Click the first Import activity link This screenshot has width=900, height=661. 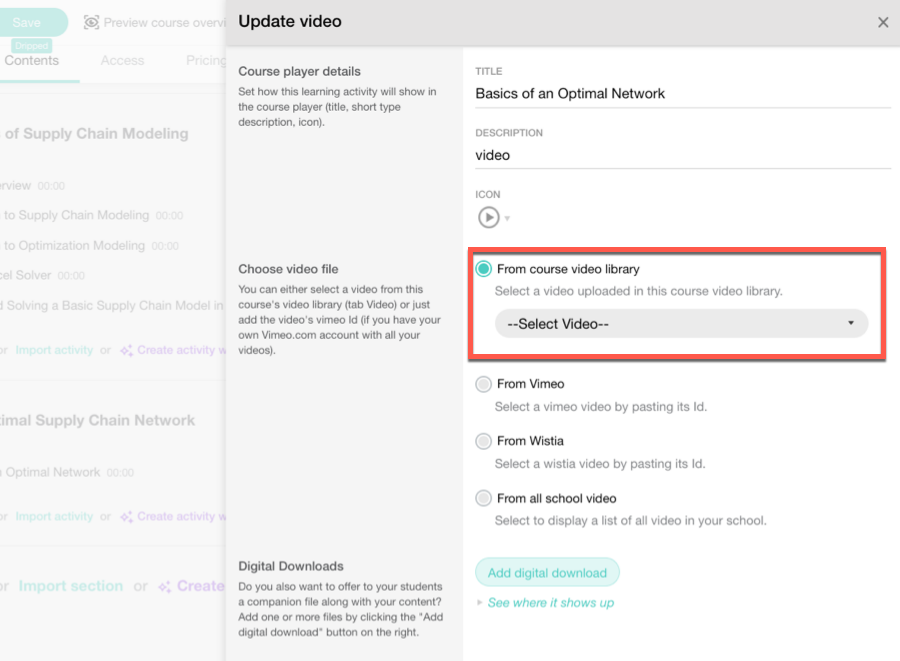(x=54, y=350)
